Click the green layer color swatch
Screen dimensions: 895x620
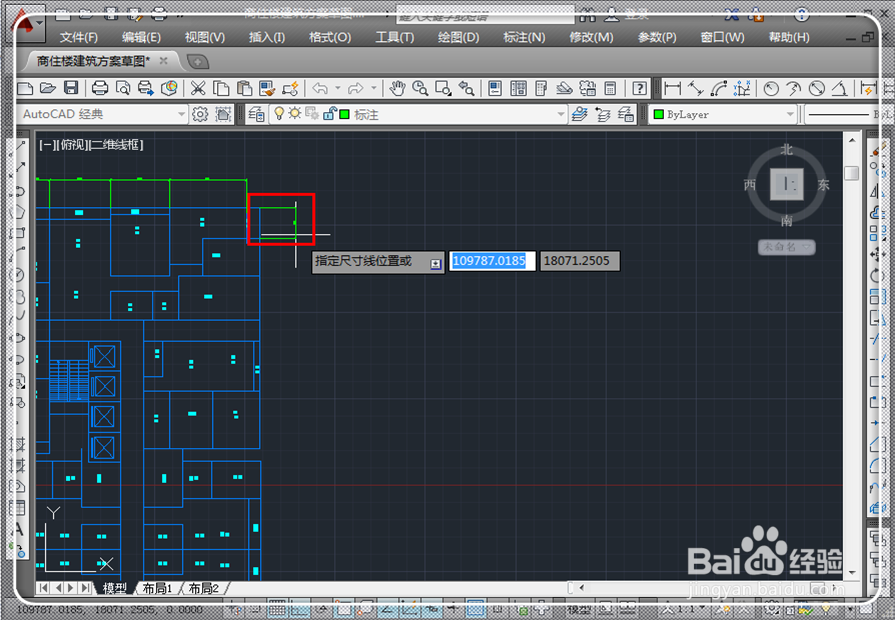pos(344,114)
